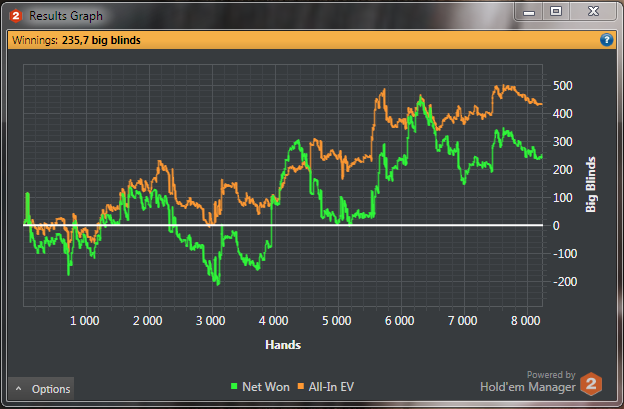Click the 3 000 x-axis label
The height and width of the screenshot is (409, 624).
click(x=210, y=321)
